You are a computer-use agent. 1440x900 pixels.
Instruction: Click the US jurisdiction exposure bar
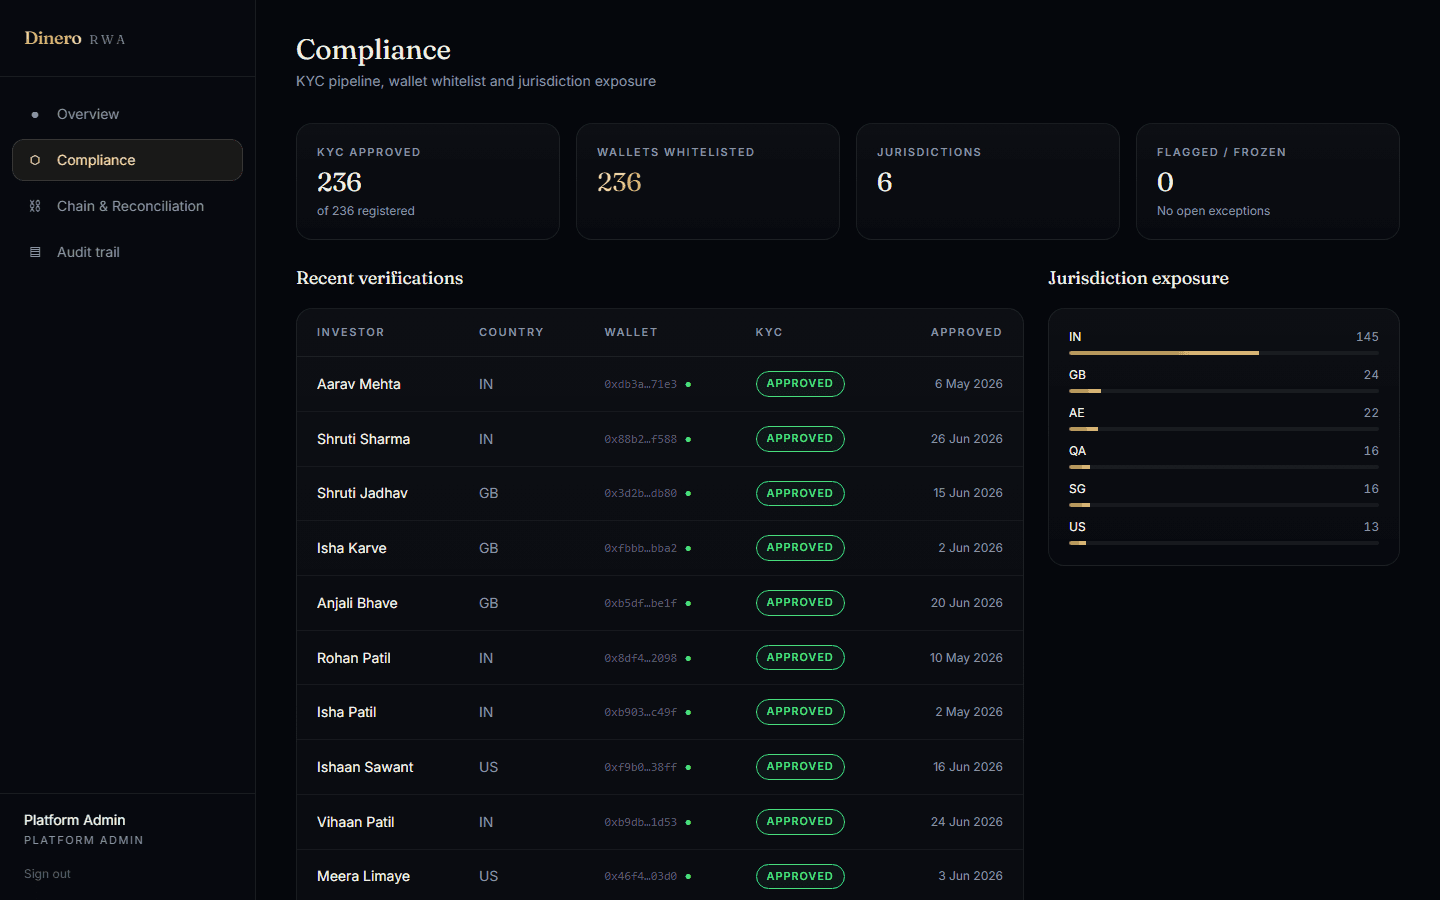pos(1224,543)
